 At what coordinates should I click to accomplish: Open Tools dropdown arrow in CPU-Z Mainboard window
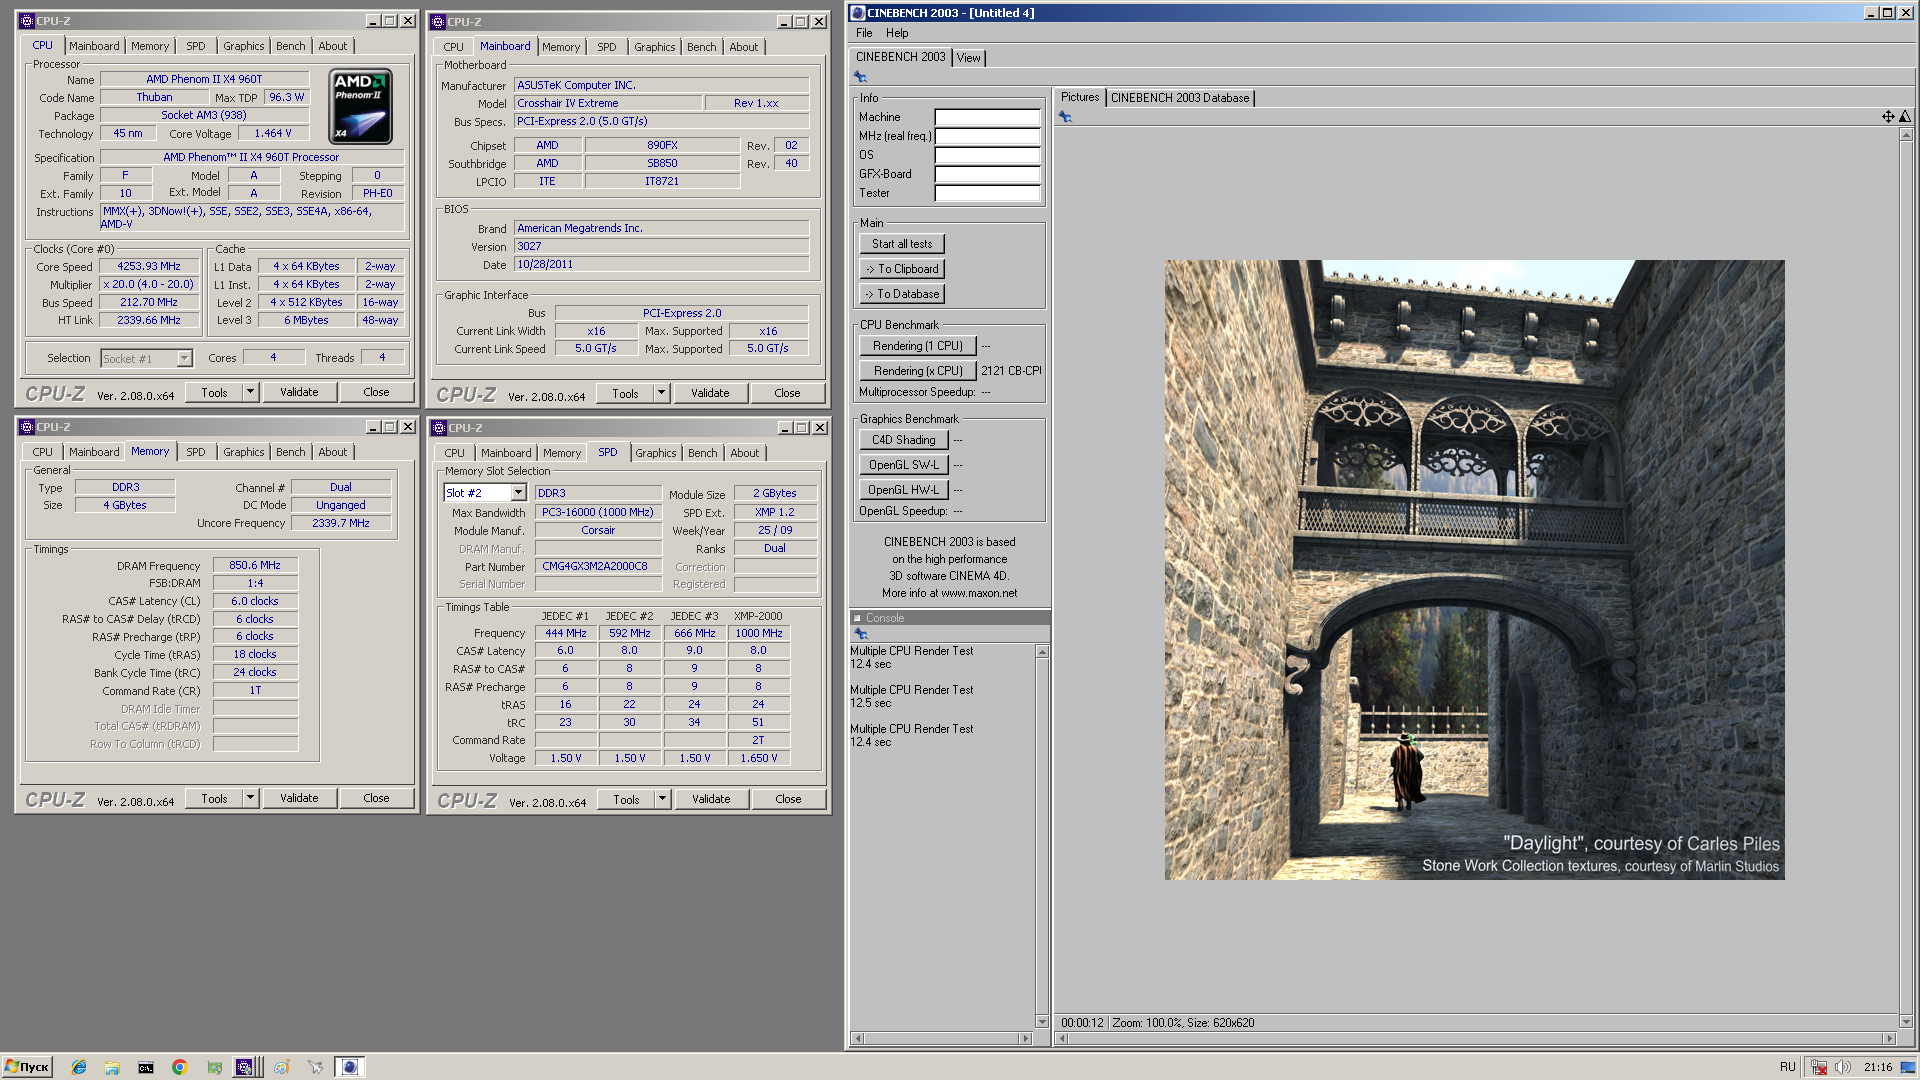click(x=661, y=393)
